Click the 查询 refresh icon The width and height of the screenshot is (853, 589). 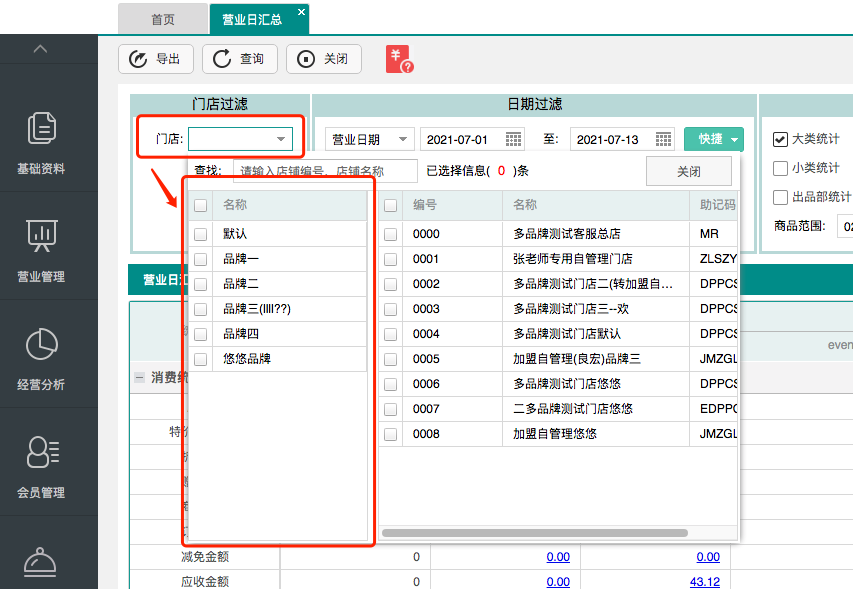(221, 59)
